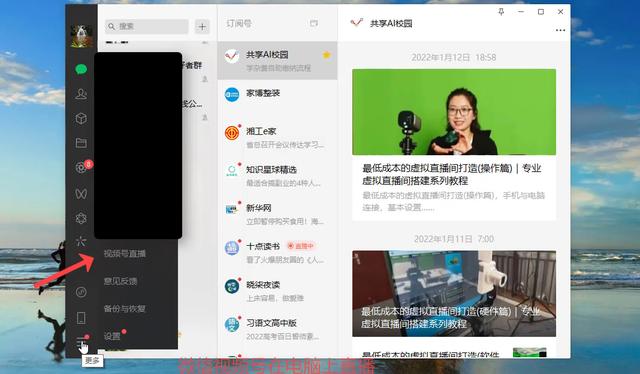Open the Contacts icon in sidebar
This screenshot has height=374, width=640.
[81, 94]
